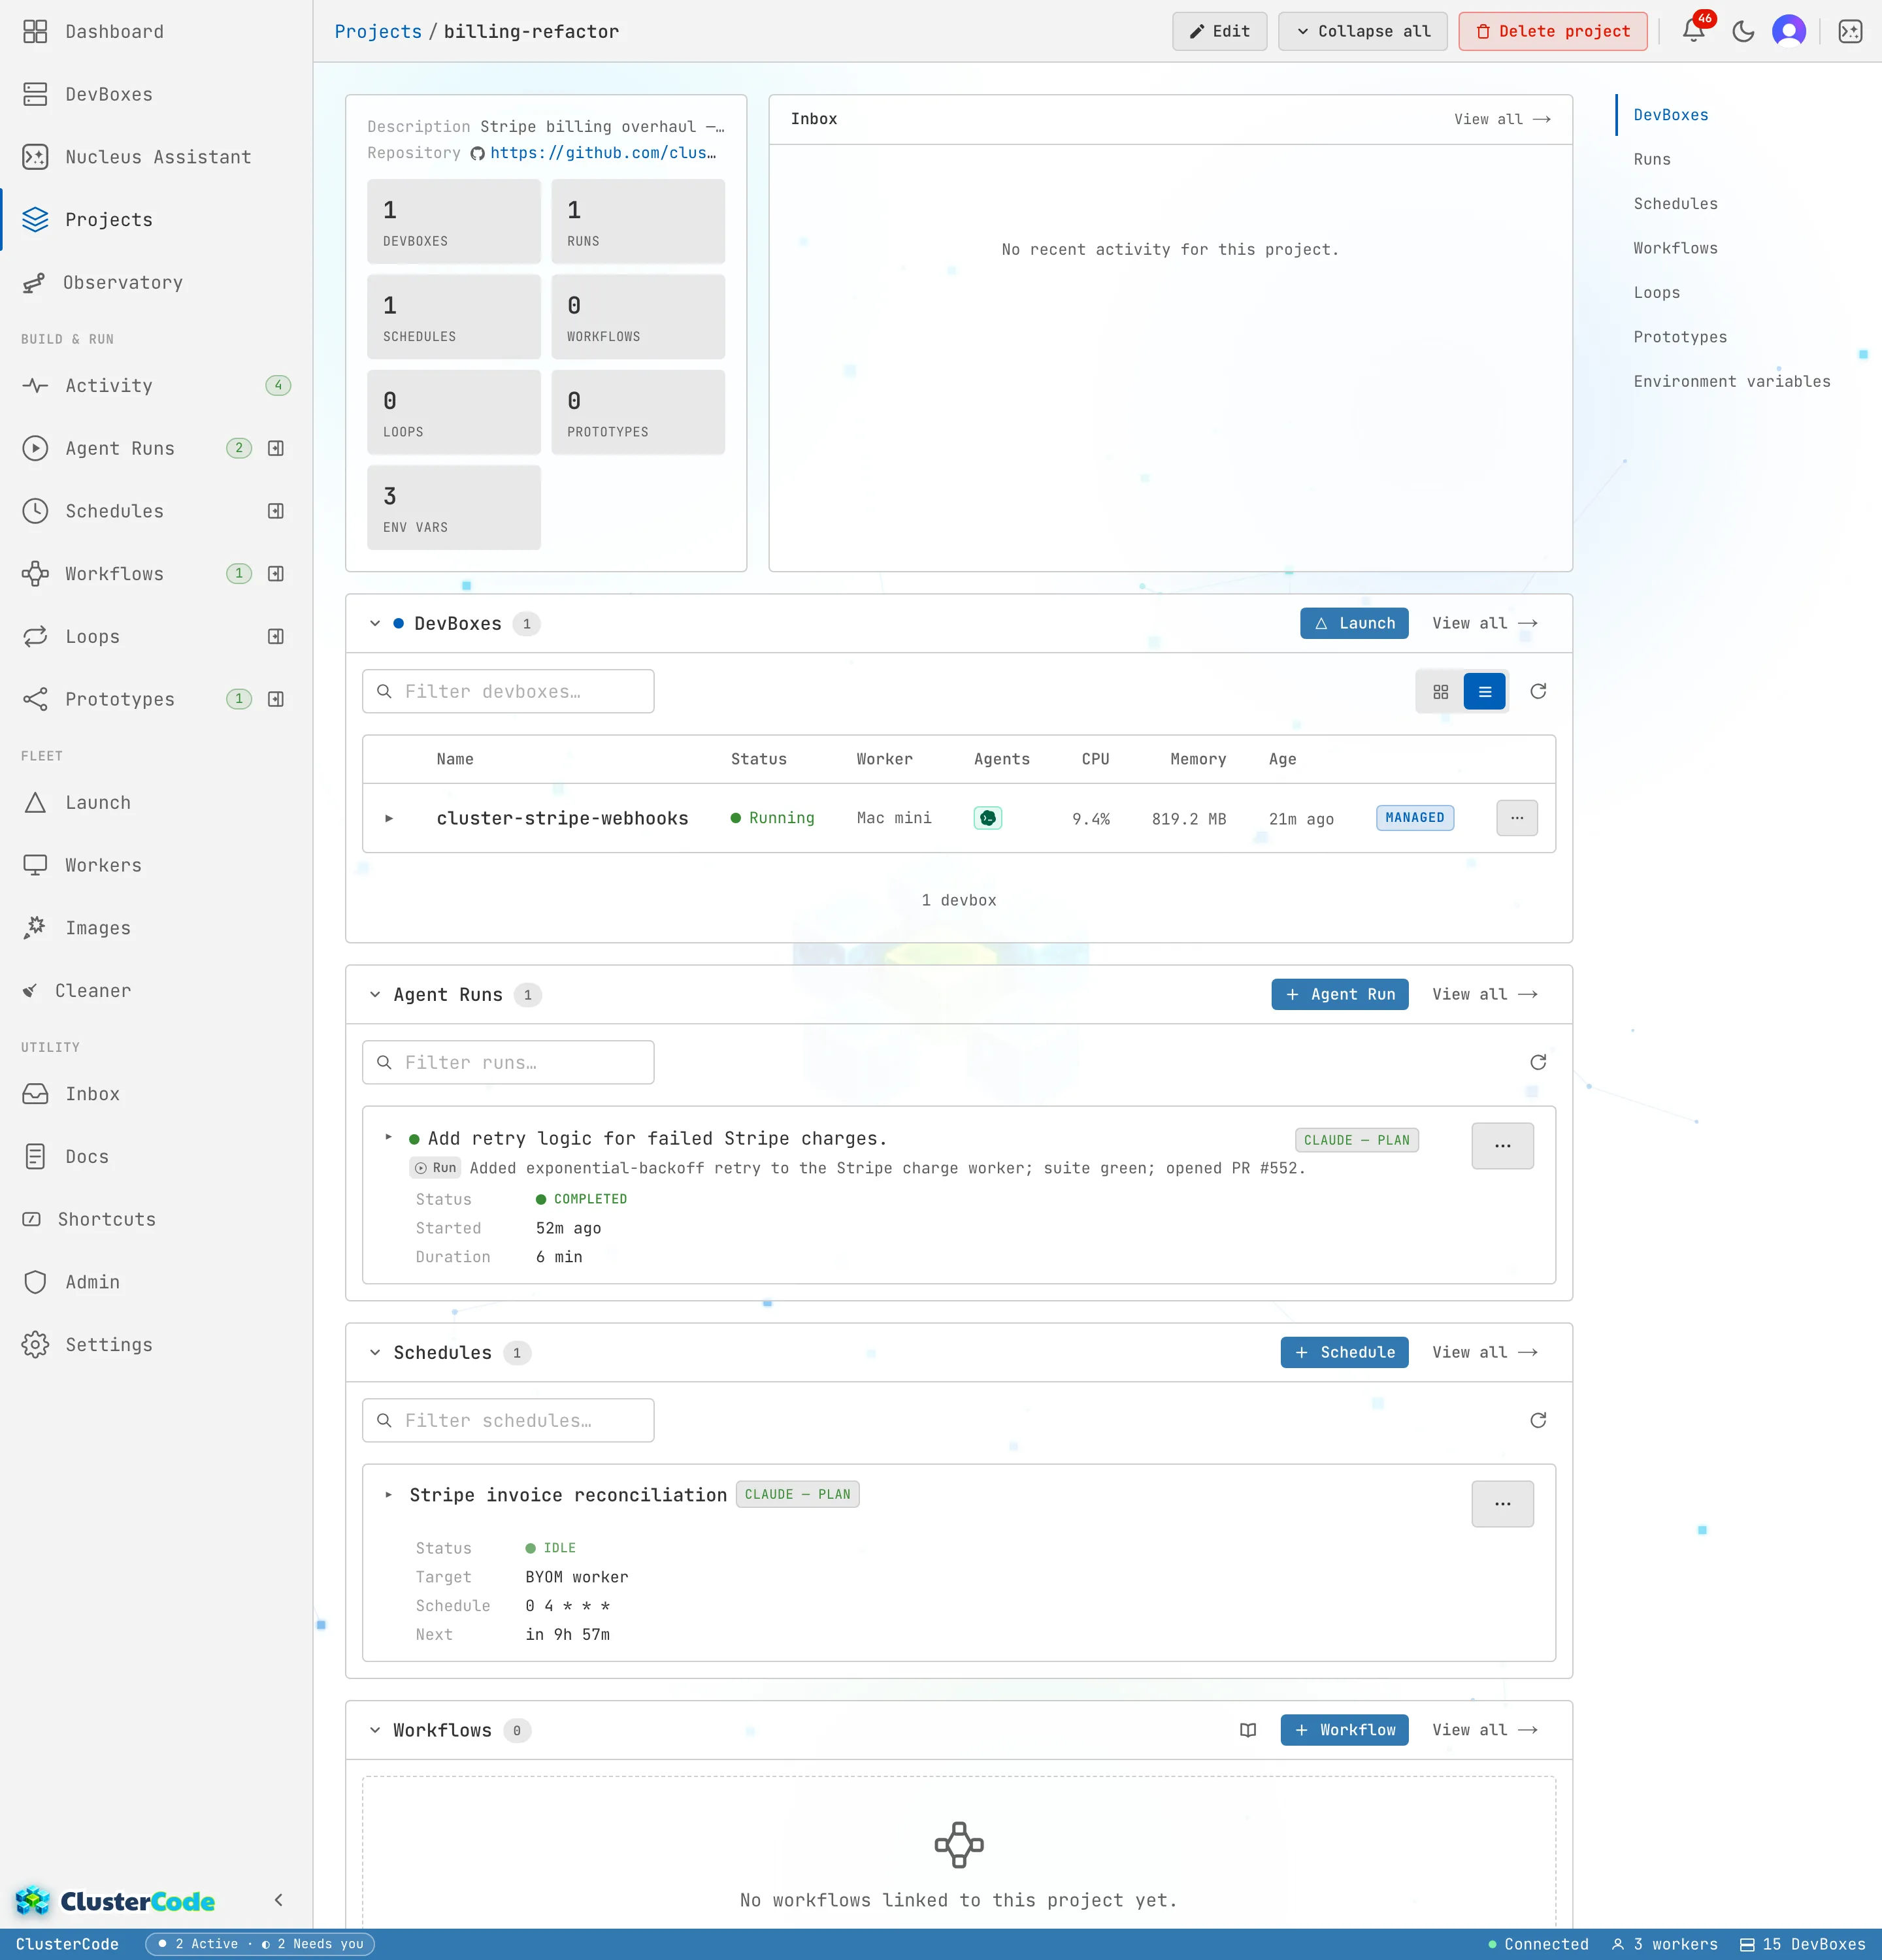
Task: Expand the cluster-stripe-webhooks row
Action: pyautogui.click(x=389, y=818)
